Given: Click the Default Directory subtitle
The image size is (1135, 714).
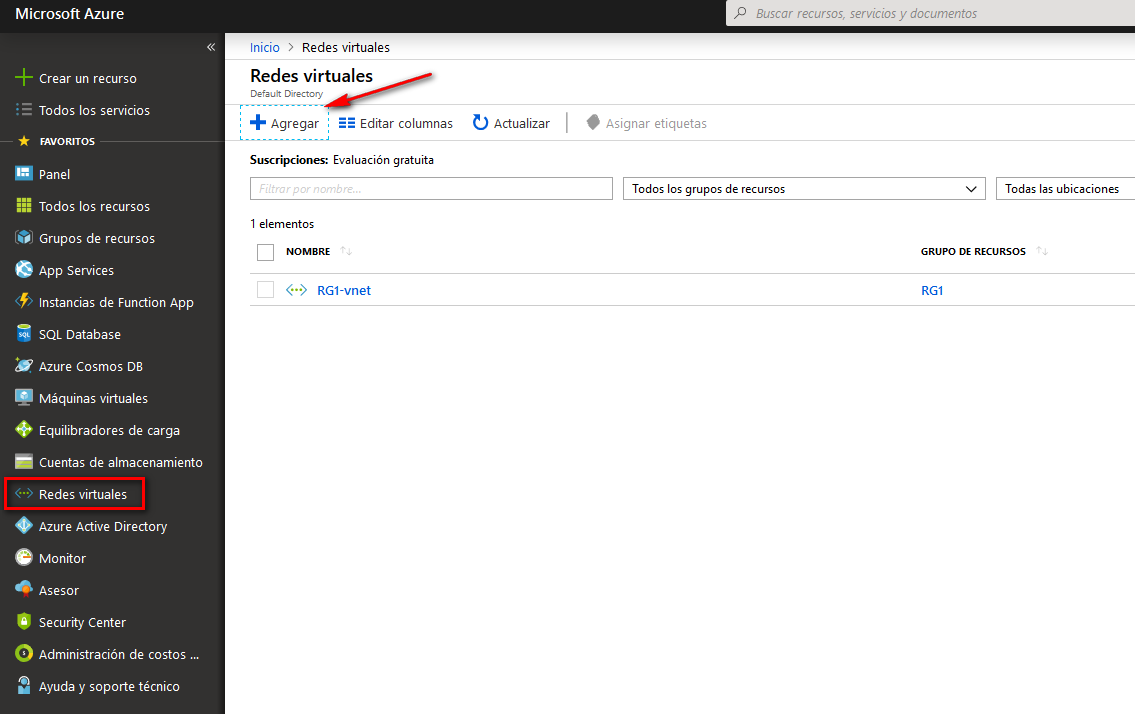Looking at the screenshot, I should click(287, 93).
